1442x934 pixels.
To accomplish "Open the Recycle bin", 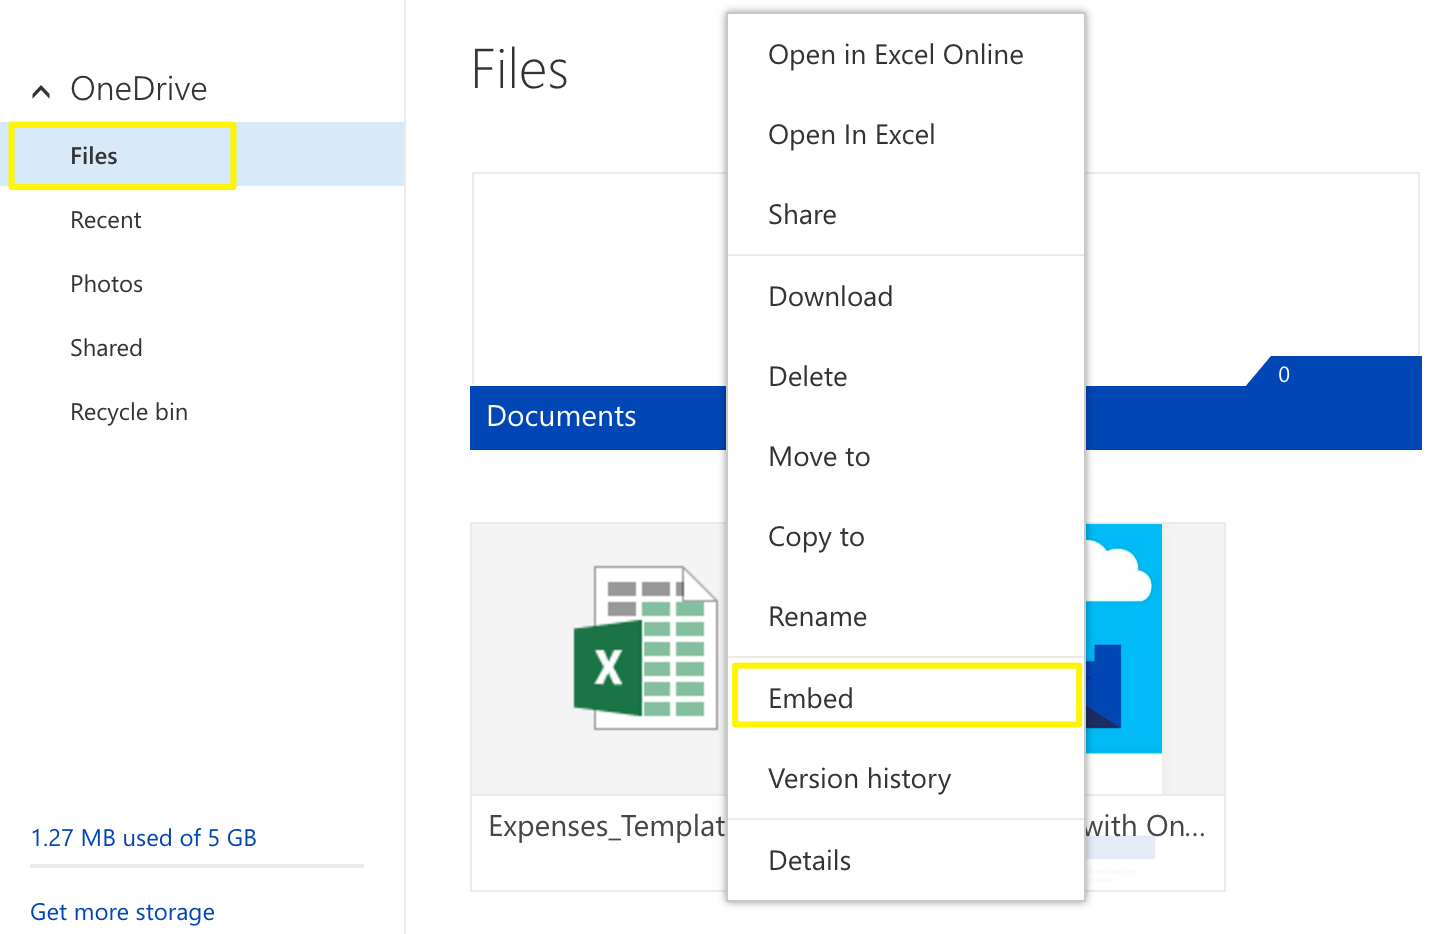I will coord(129,411).
